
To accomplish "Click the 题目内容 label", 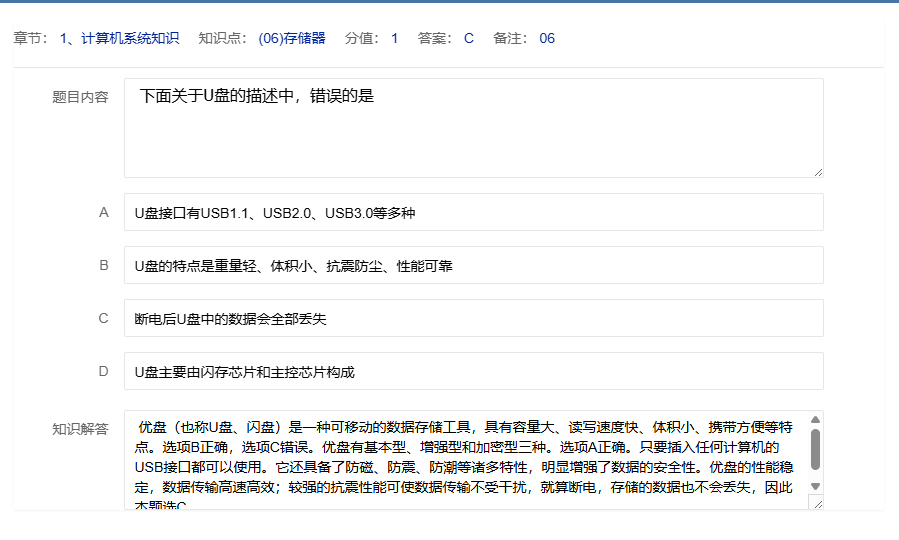I will (x=80, y=97).
